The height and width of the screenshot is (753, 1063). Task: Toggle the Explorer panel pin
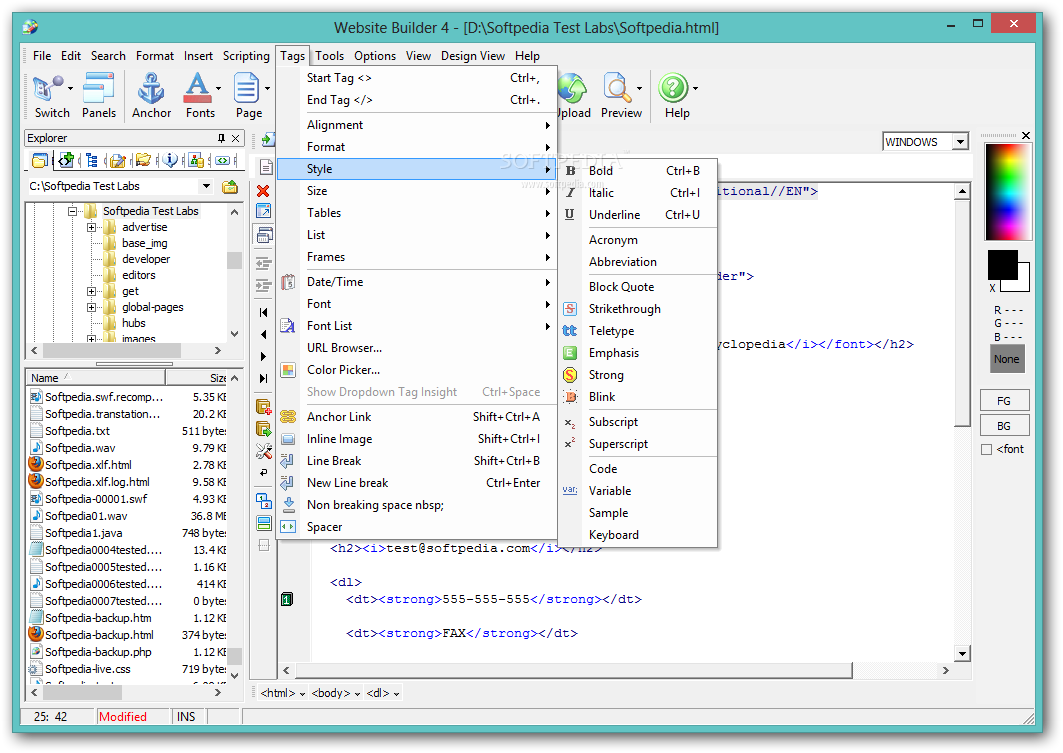pos(221,138)
